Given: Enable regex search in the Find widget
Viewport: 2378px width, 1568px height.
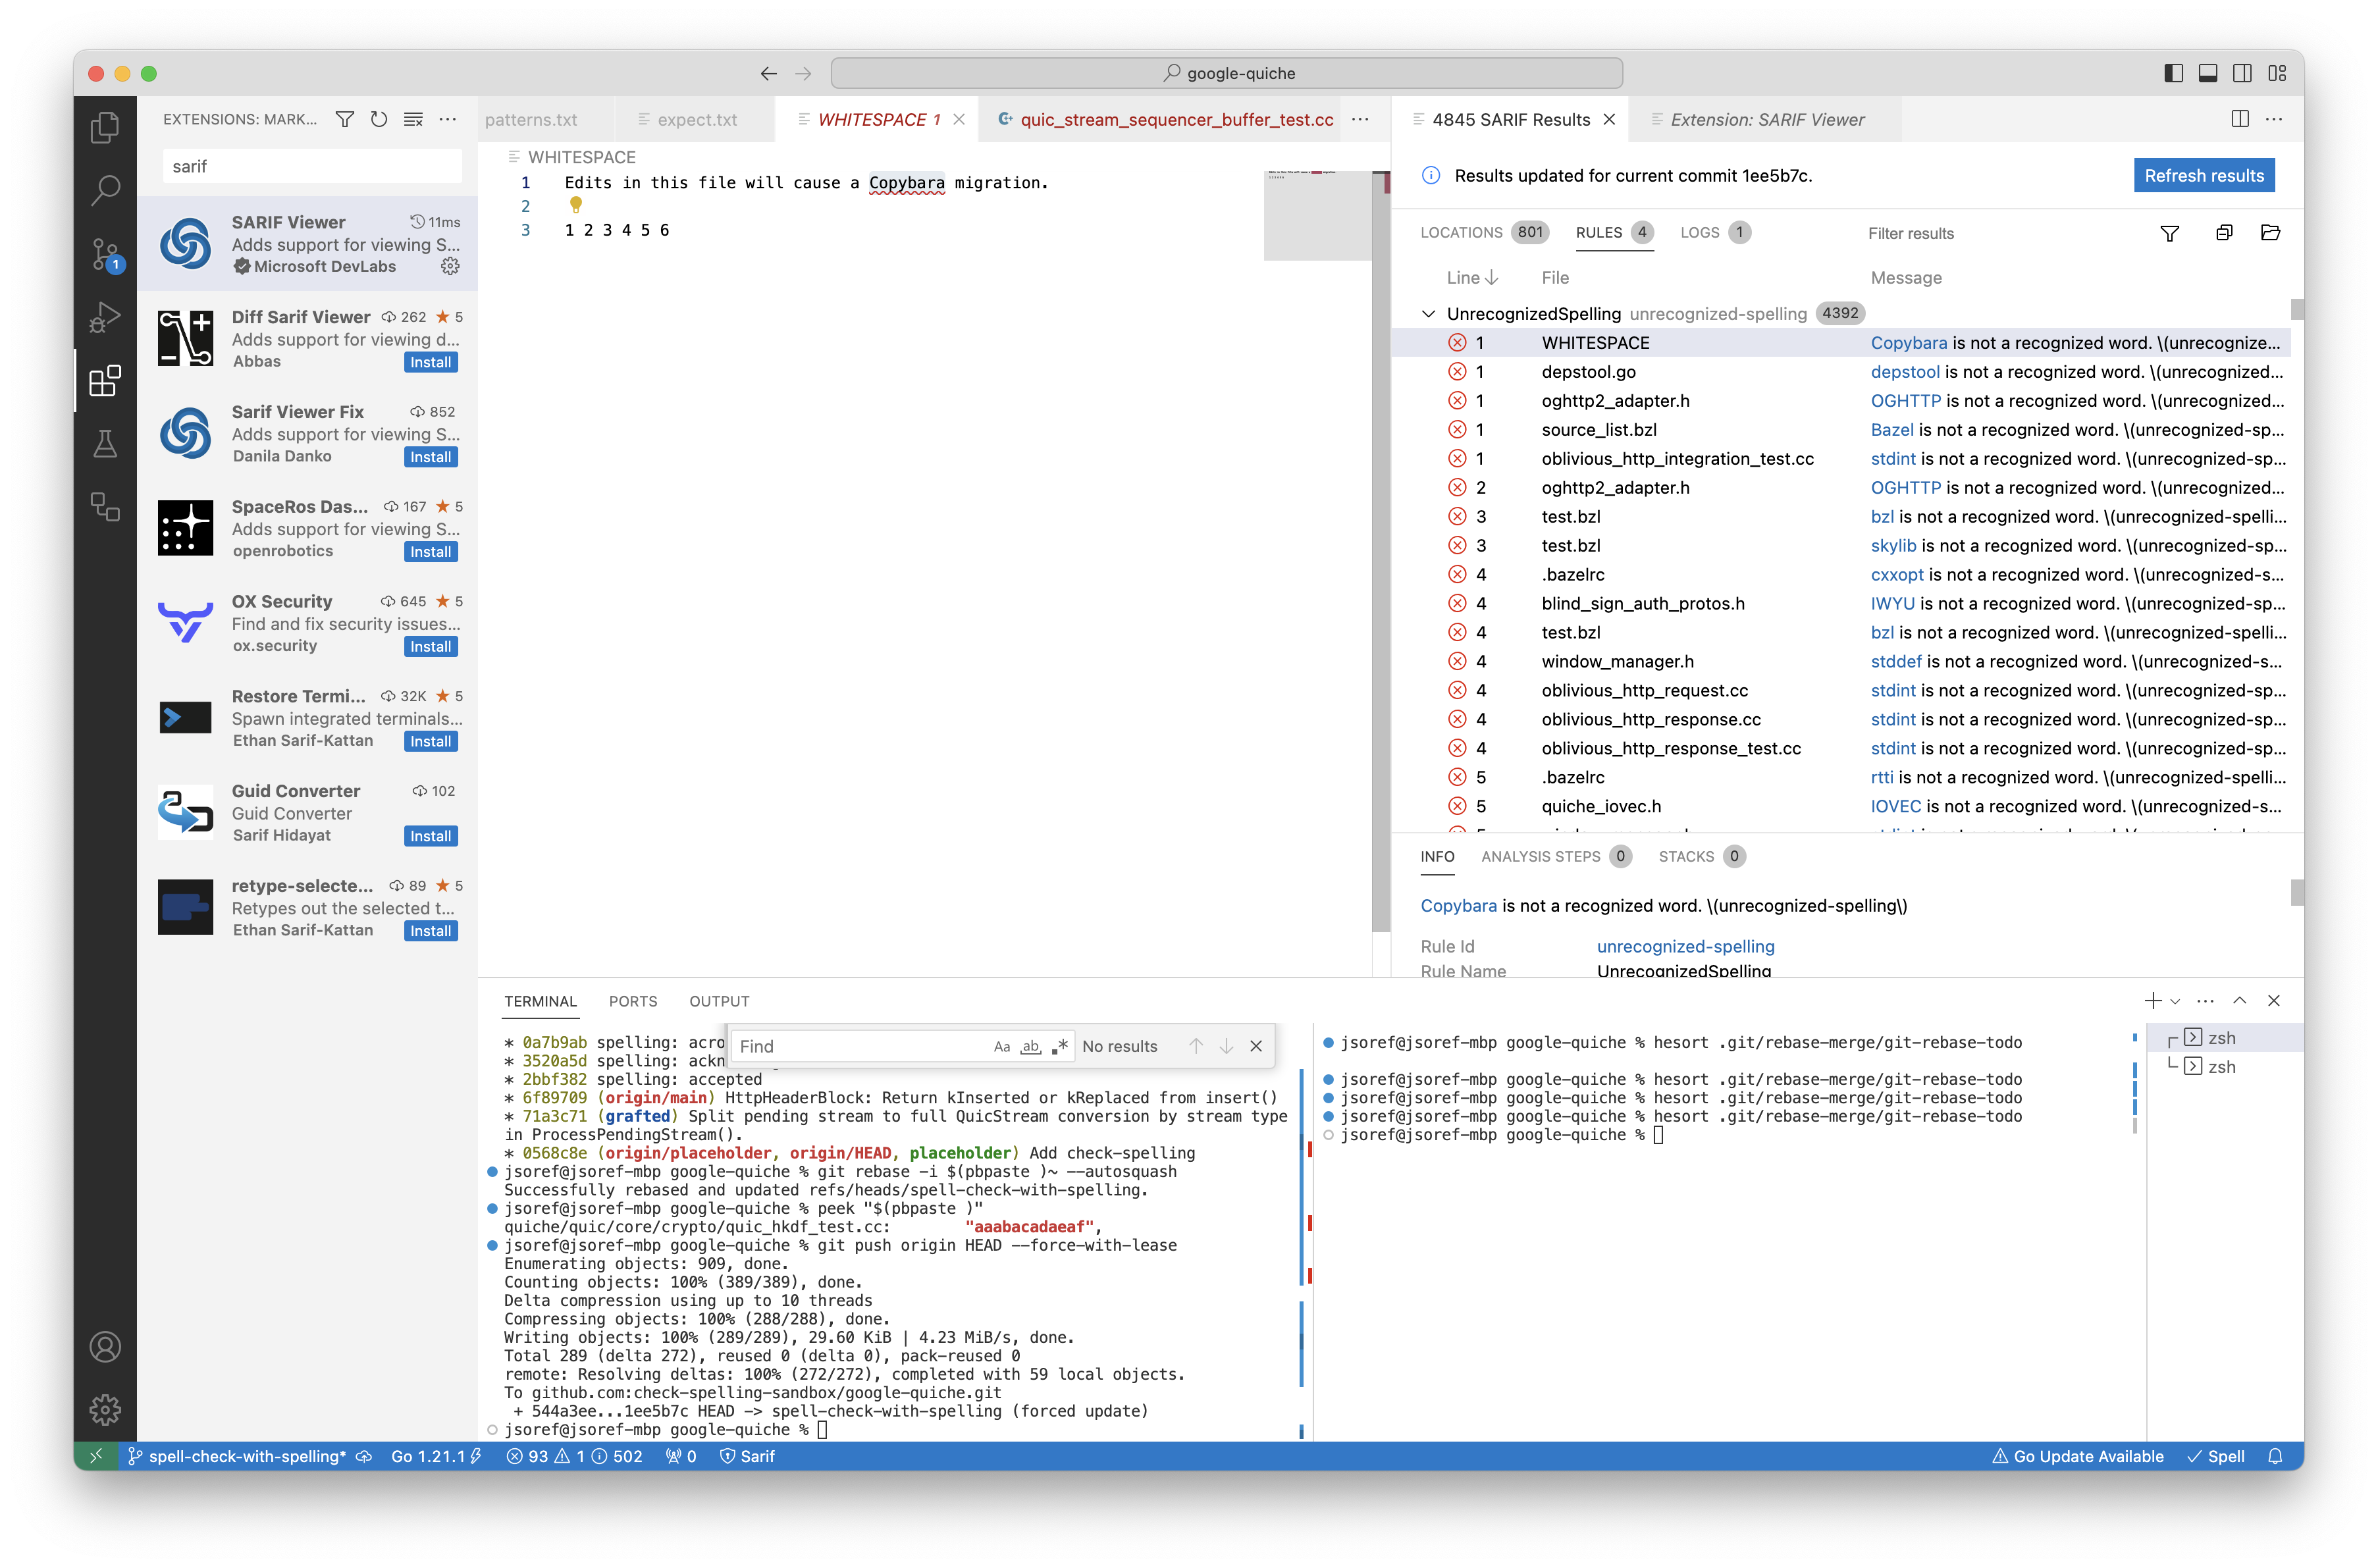Looking at the screenshot, I should click(x=1060, y=1046).
